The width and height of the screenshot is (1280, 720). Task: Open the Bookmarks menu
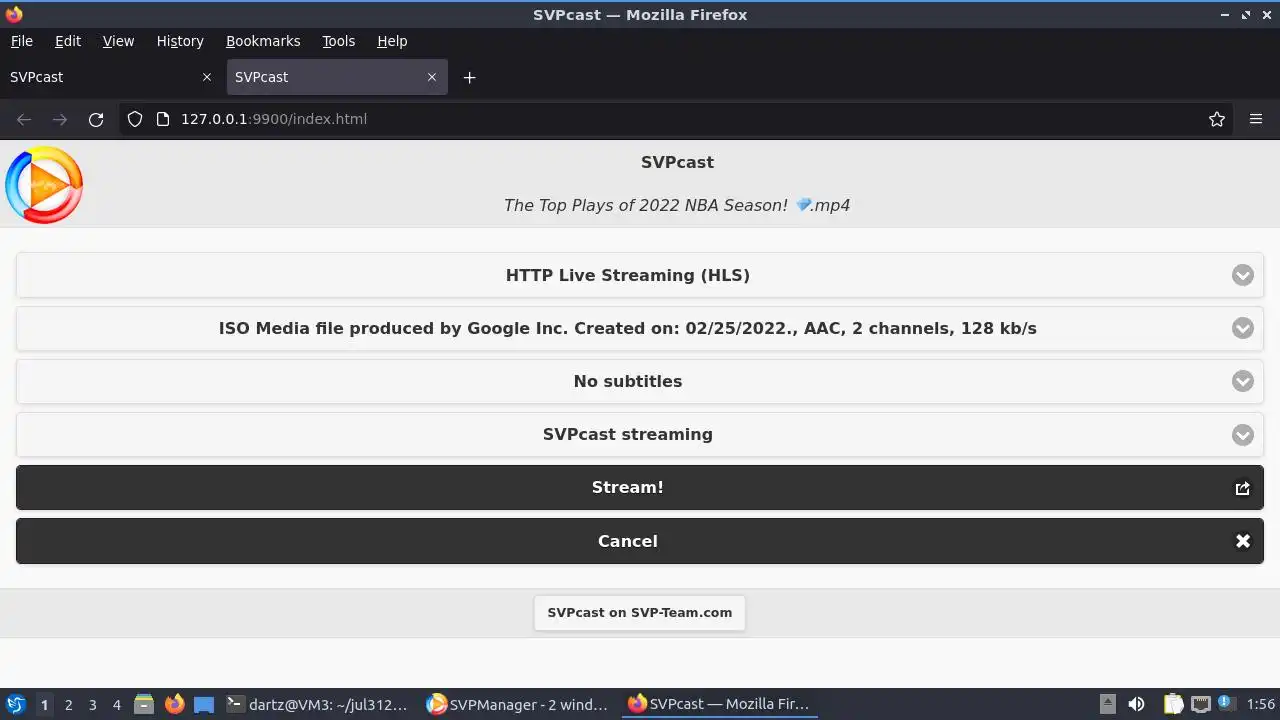coord(263,41)
